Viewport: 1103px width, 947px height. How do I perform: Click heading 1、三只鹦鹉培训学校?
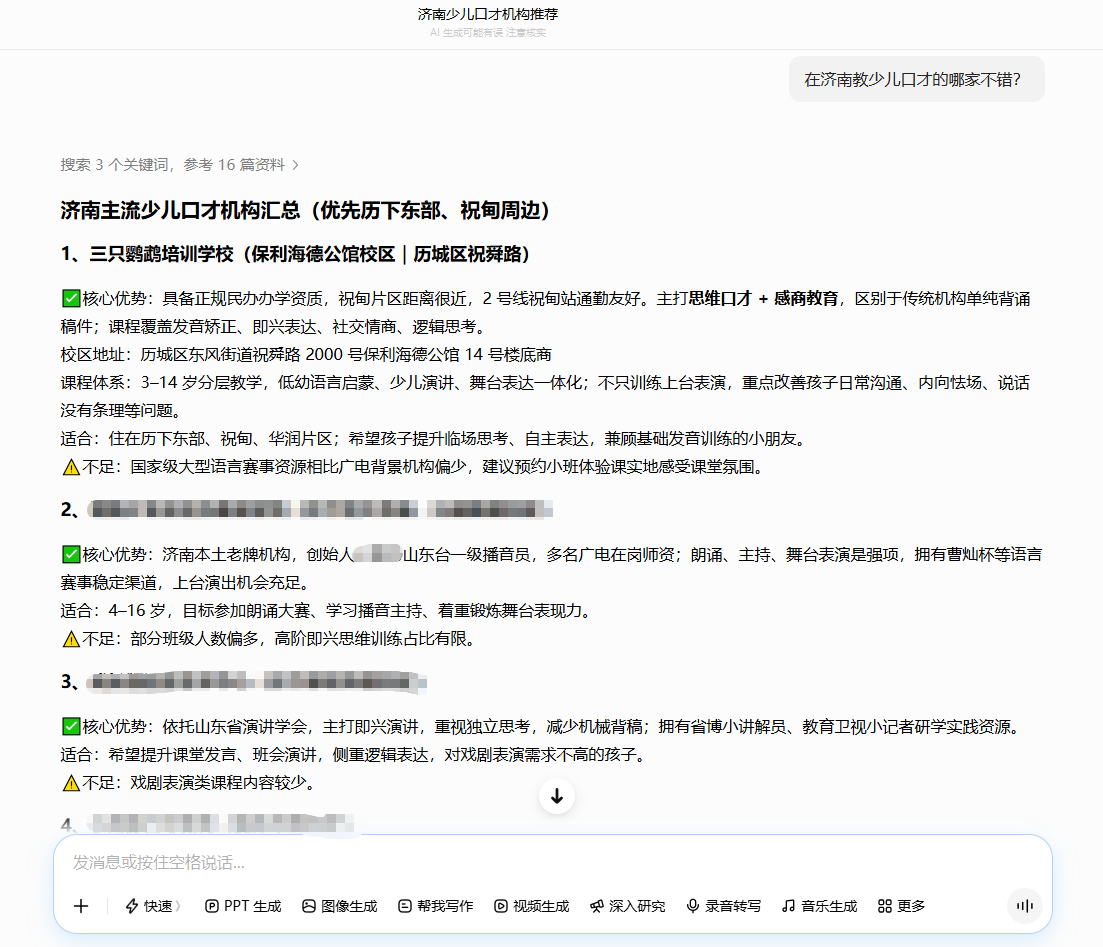tap(295, 254)
